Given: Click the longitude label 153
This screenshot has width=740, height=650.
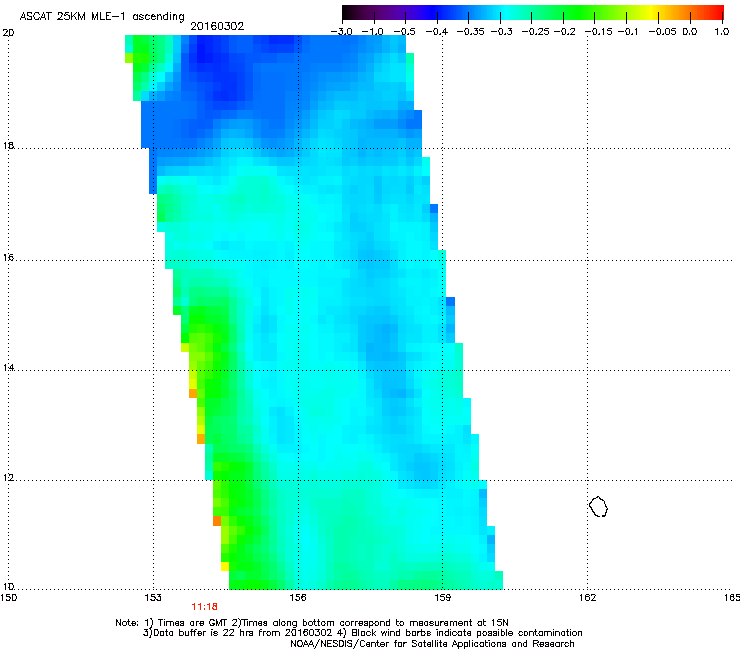Looking at the screenshot, I should (153, 598).
